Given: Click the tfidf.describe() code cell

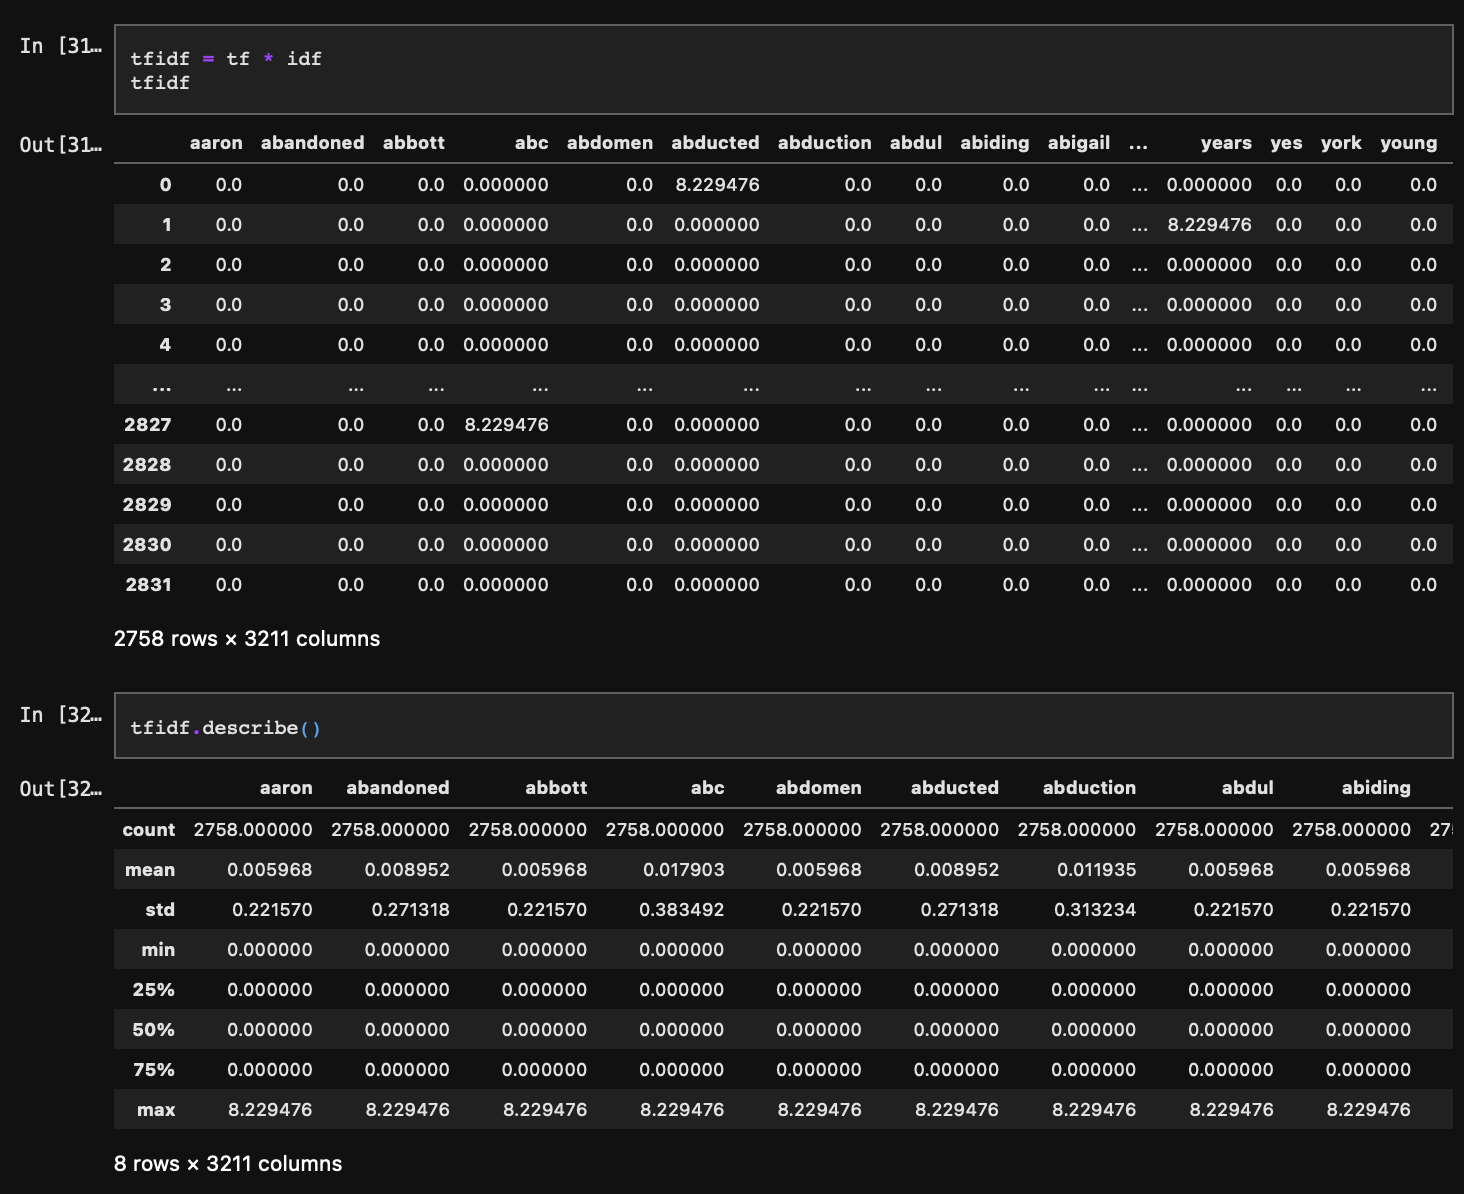Looking at the screenshot, I should (x=783, y=727).
